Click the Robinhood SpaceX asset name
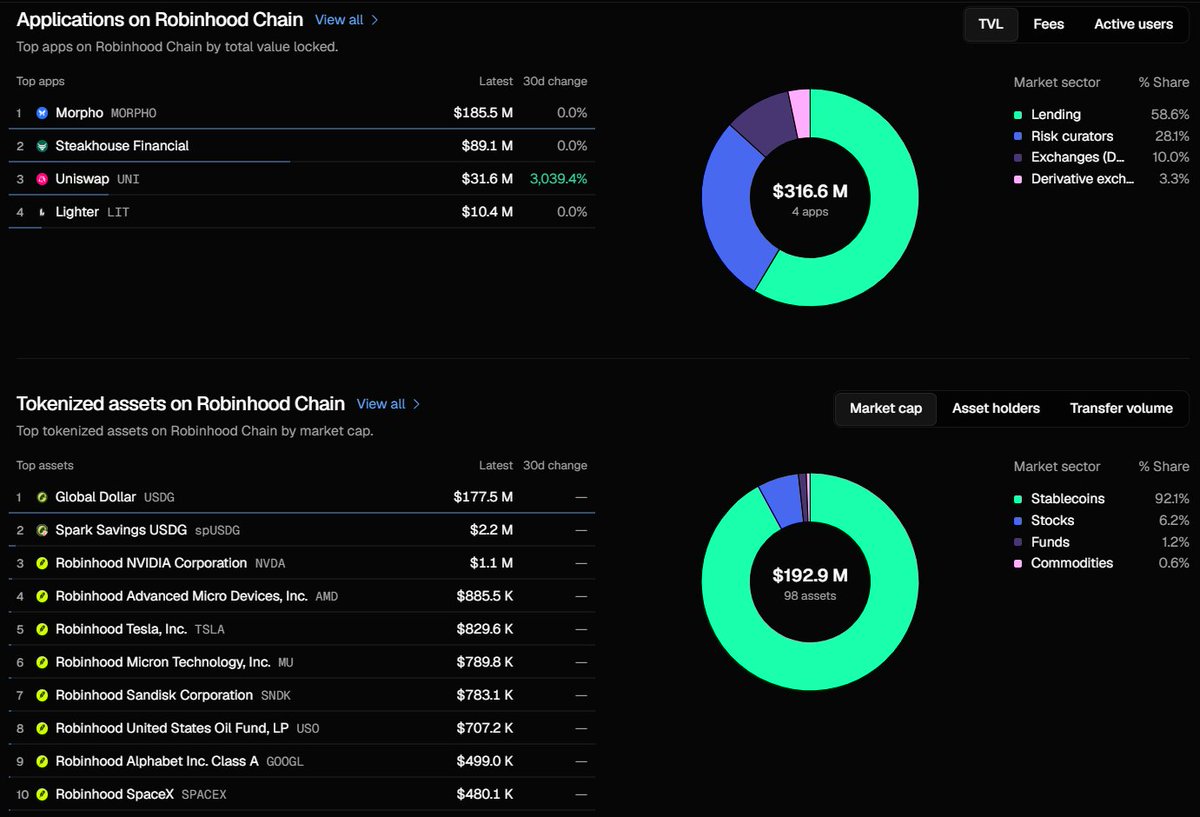This screenshot has width=1200, height=817. 116,795
